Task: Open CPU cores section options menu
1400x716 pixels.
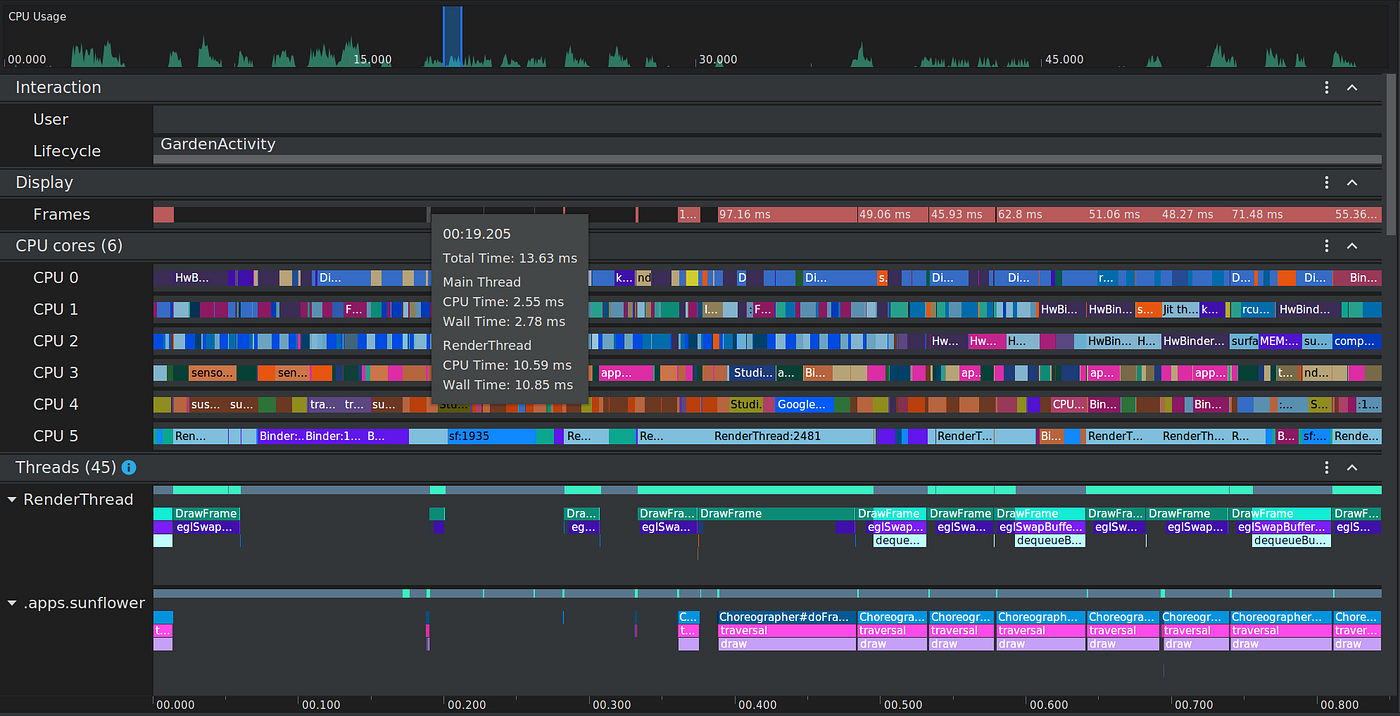Action: [x=1326, y=246]
